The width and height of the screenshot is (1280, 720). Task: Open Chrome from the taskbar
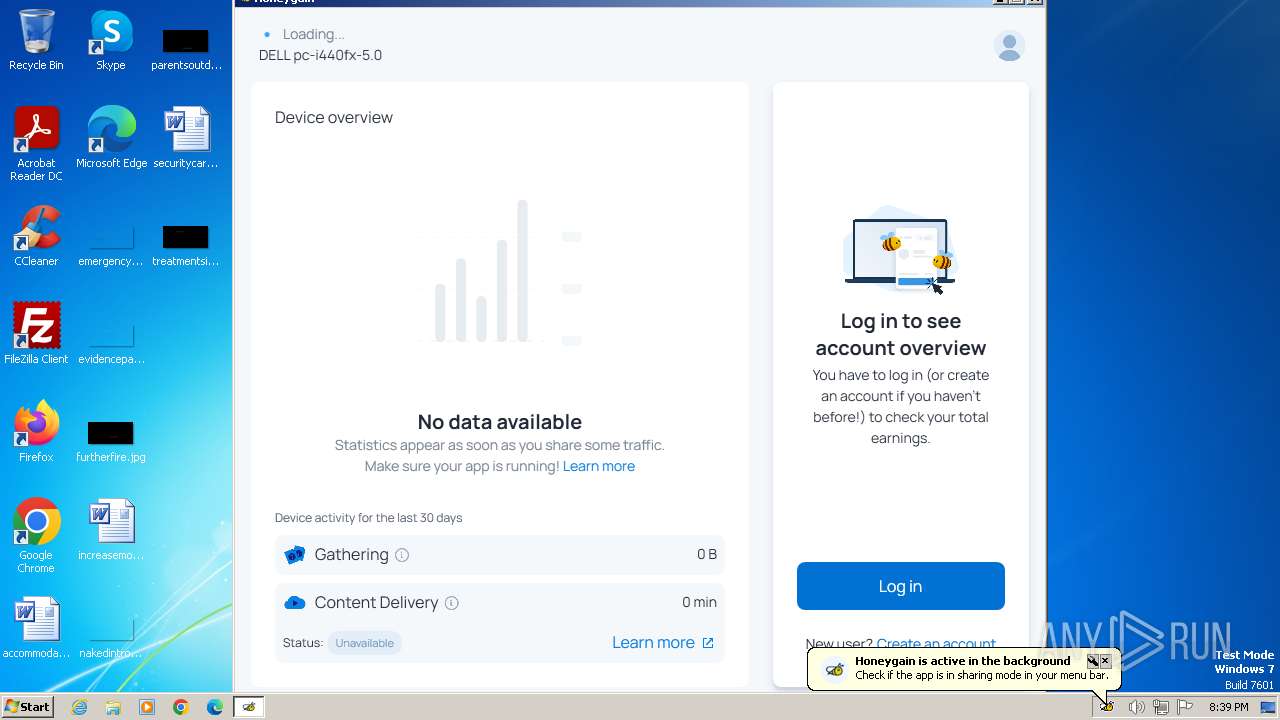click(x=181, y=707)
